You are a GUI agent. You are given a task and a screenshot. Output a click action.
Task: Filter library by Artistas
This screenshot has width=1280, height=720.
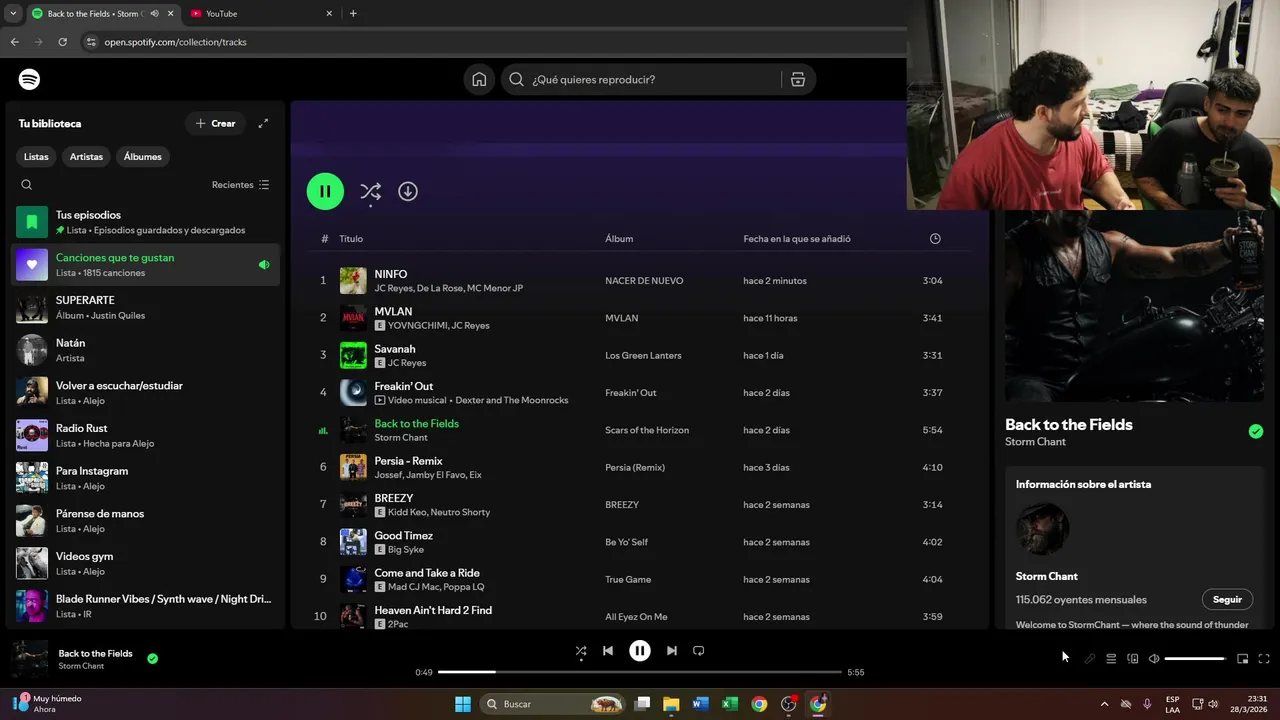click(x=86, y=157)
